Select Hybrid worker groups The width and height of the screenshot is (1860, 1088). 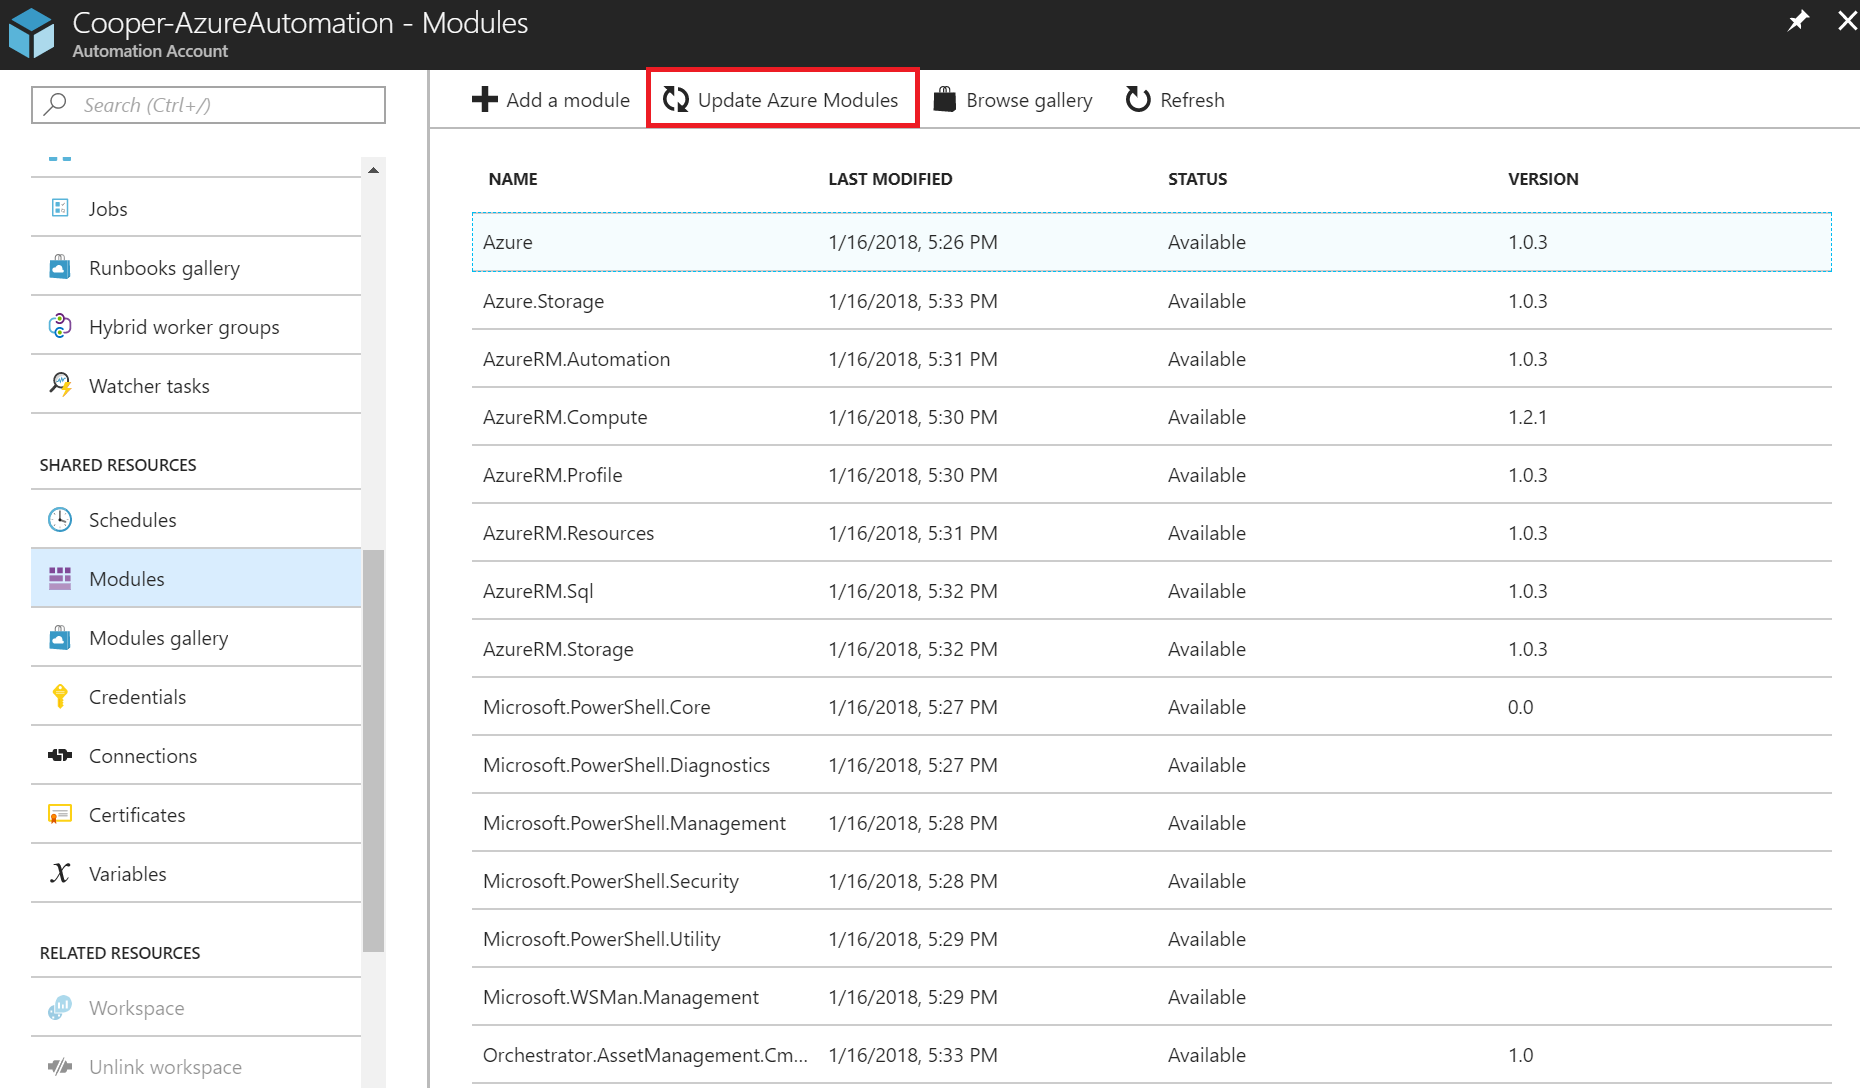[196, 326]
